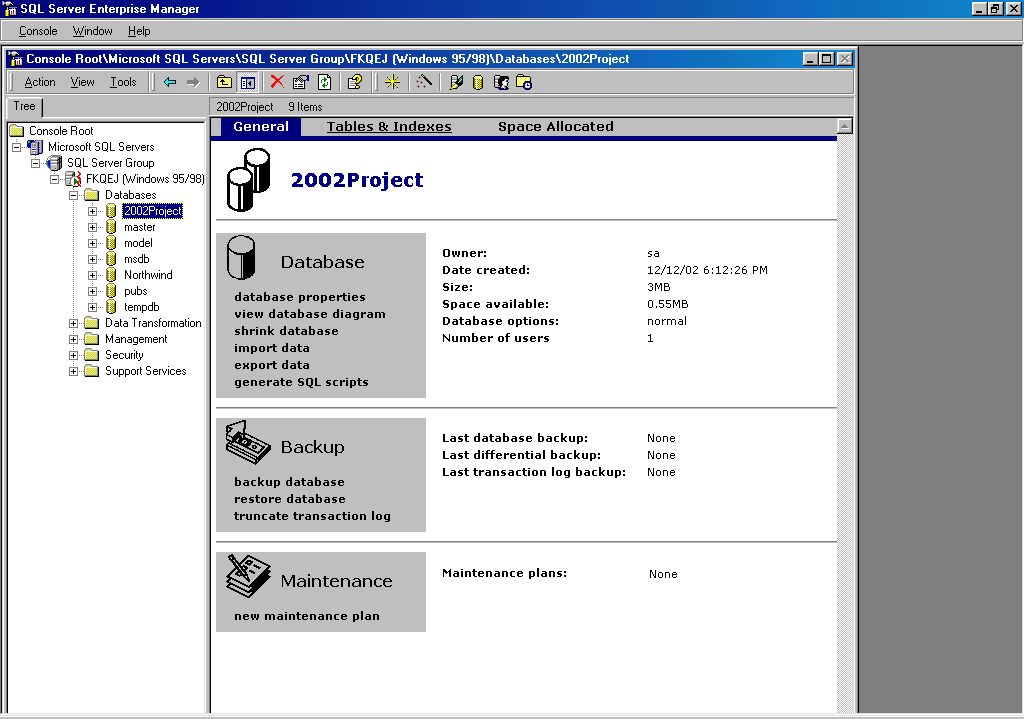Click the Refresh toolbar icon

pos(324,82)
